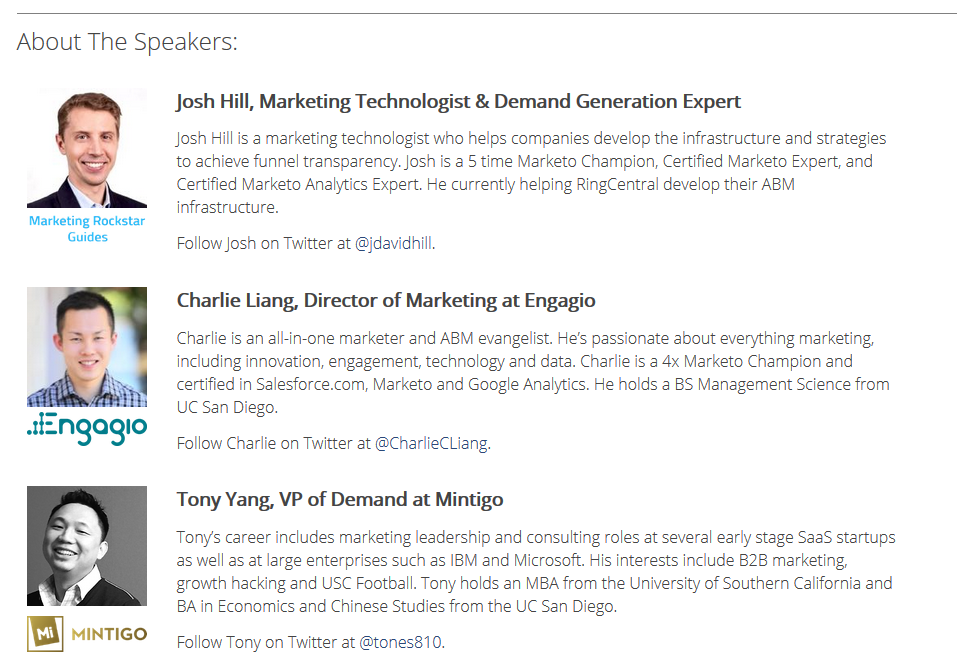
Task: Click Josh Hill's headshot photo
Action: 87,148
